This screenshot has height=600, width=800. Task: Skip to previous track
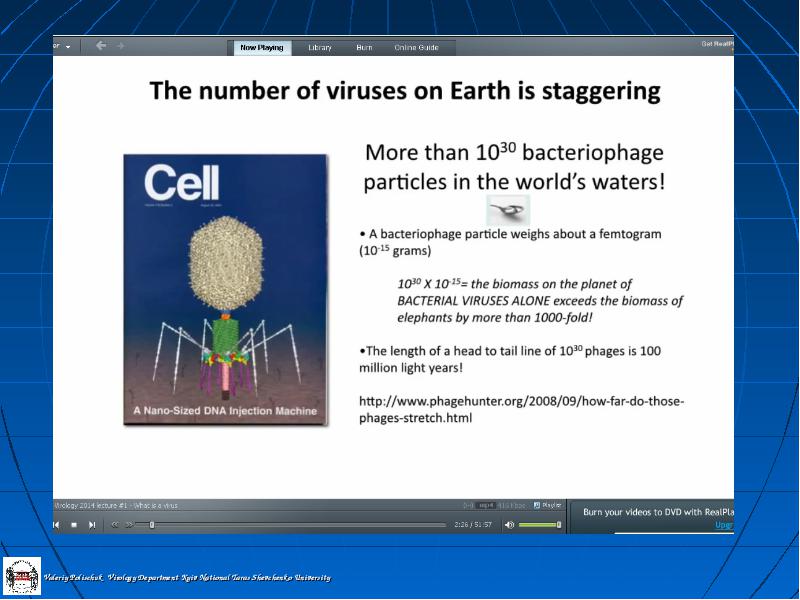tap(57, 524)
